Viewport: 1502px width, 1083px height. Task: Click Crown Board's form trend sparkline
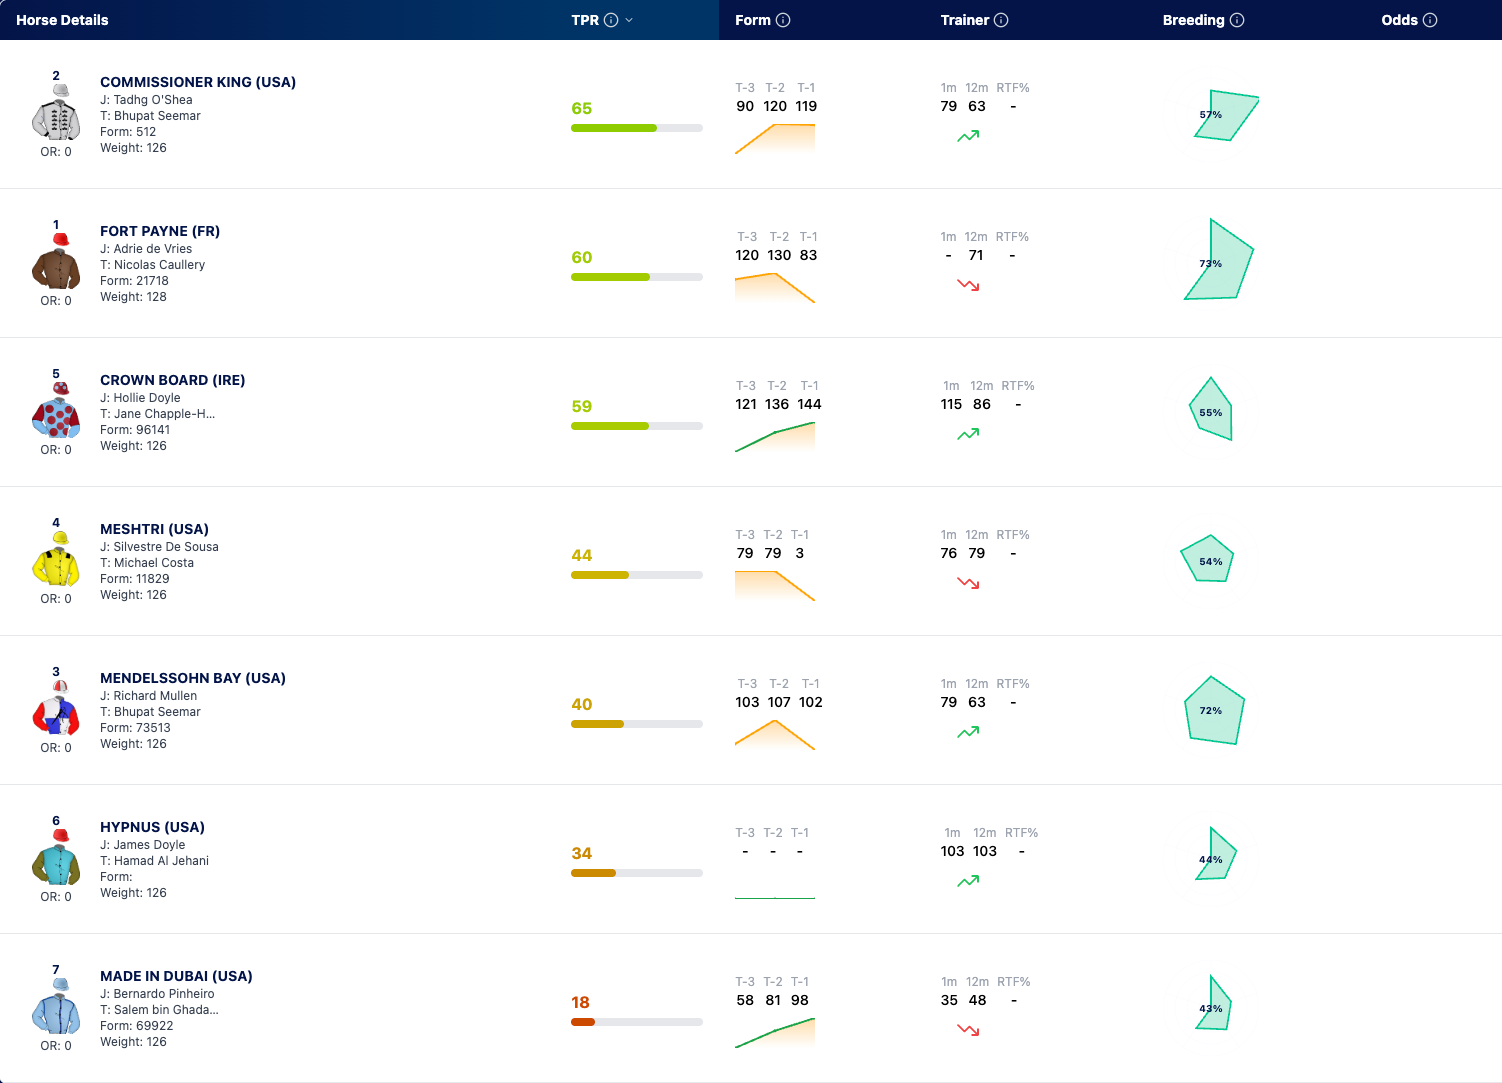tap(775, 437)
